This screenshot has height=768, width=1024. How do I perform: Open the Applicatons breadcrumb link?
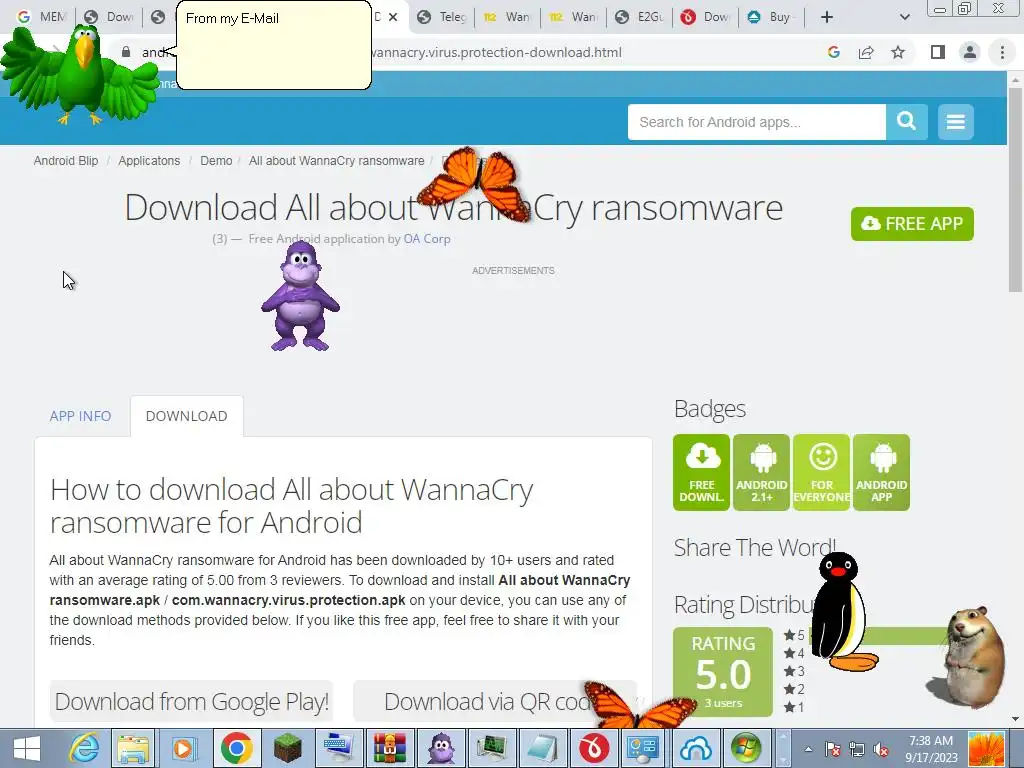coord(149,161)
